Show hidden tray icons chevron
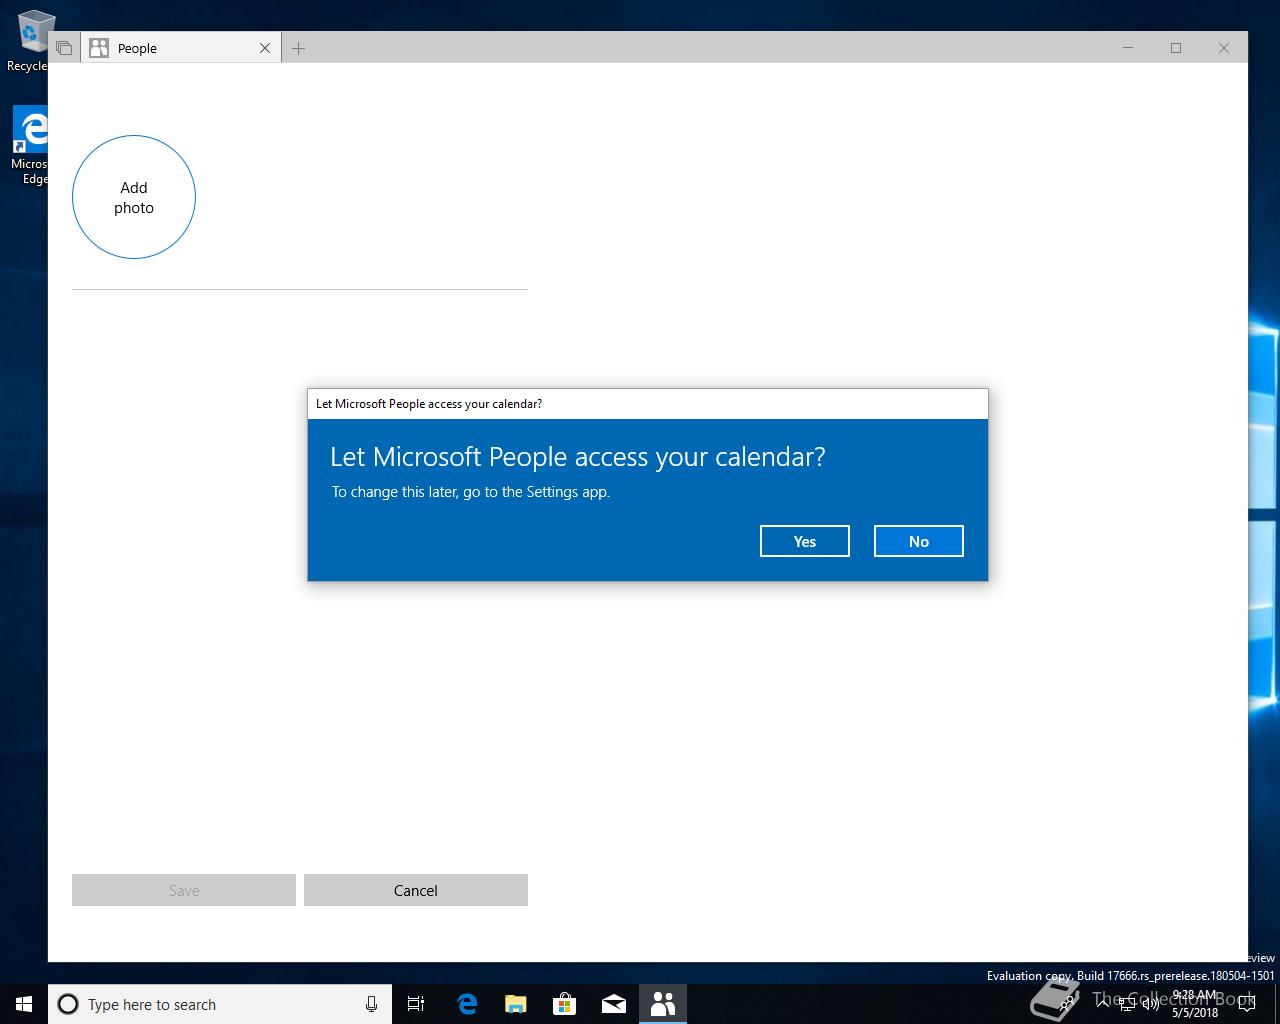This screenshot has height=1024, width=1280. click(x=1104, y=1004)
